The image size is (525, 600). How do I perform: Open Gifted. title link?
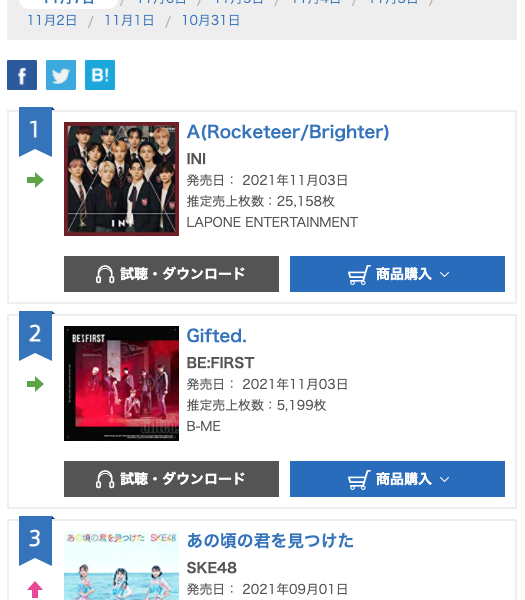click(x=217, y=336)
